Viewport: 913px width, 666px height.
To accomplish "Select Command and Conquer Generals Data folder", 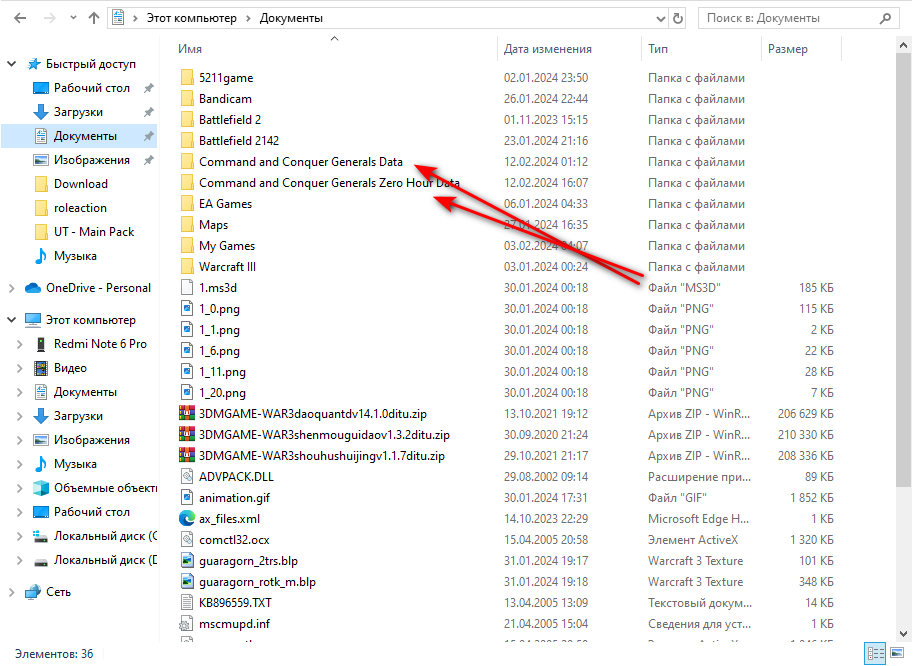I will click(300, 162).
